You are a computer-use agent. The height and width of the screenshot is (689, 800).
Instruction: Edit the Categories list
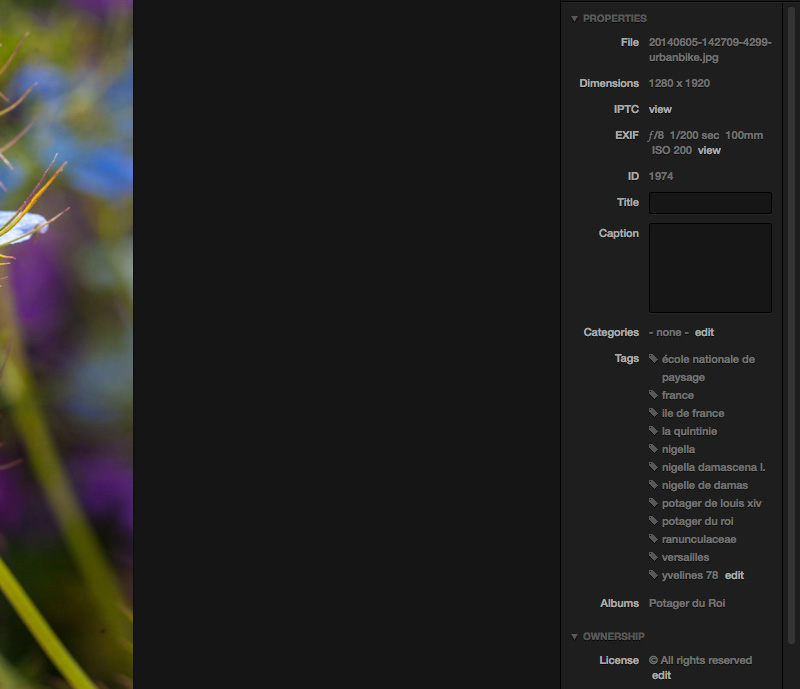[704, 332]
